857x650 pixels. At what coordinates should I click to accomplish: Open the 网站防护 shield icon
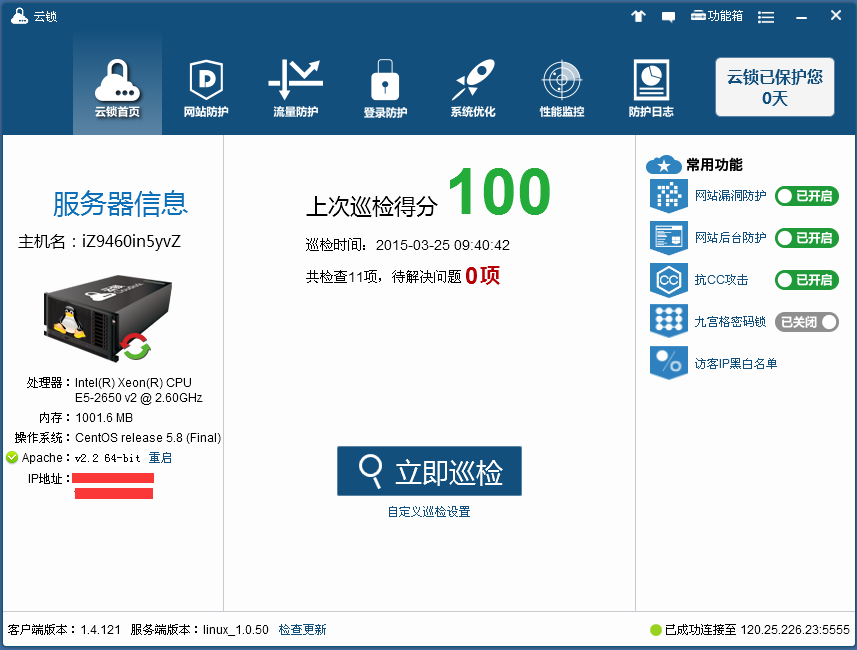pyautogui.click(x=206, y=88)
